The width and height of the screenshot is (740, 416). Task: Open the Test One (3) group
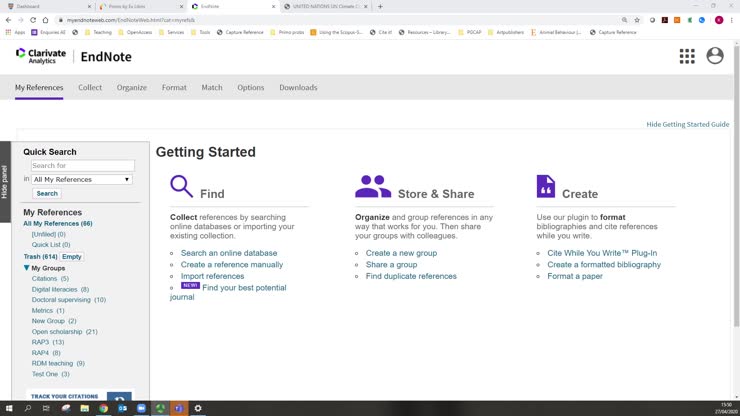point(50,374)
